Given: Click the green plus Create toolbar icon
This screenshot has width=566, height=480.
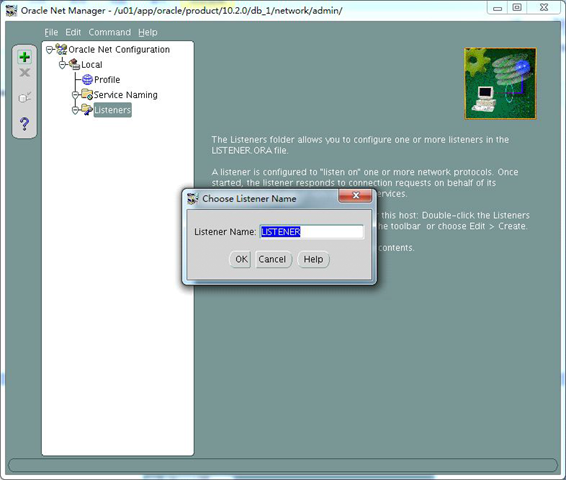Looking at the screenshot, I should [x=25, y=57].
